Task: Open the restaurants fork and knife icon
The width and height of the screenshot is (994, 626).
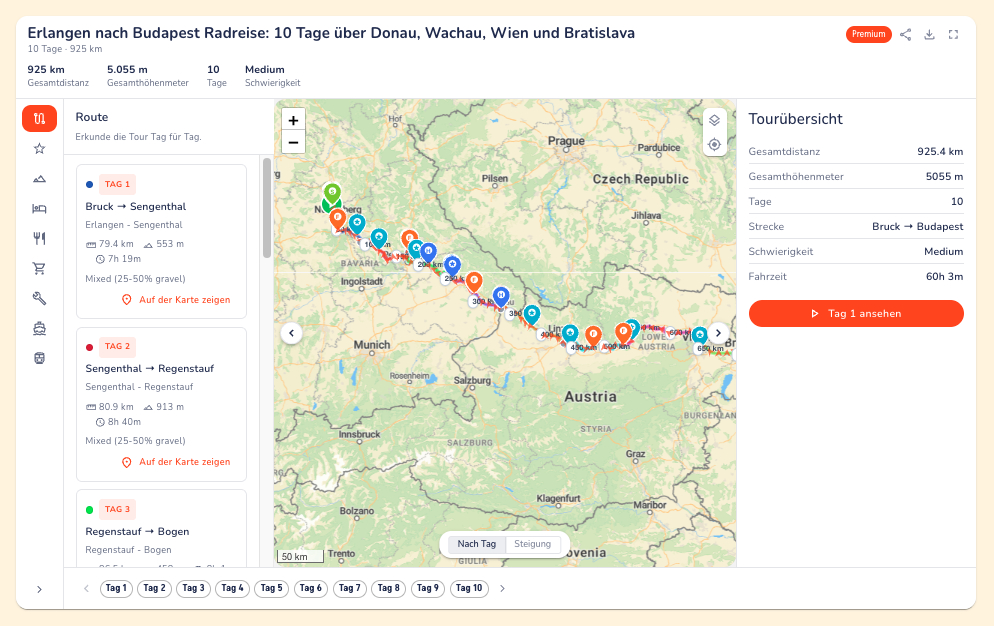Action: click(39, 238)
